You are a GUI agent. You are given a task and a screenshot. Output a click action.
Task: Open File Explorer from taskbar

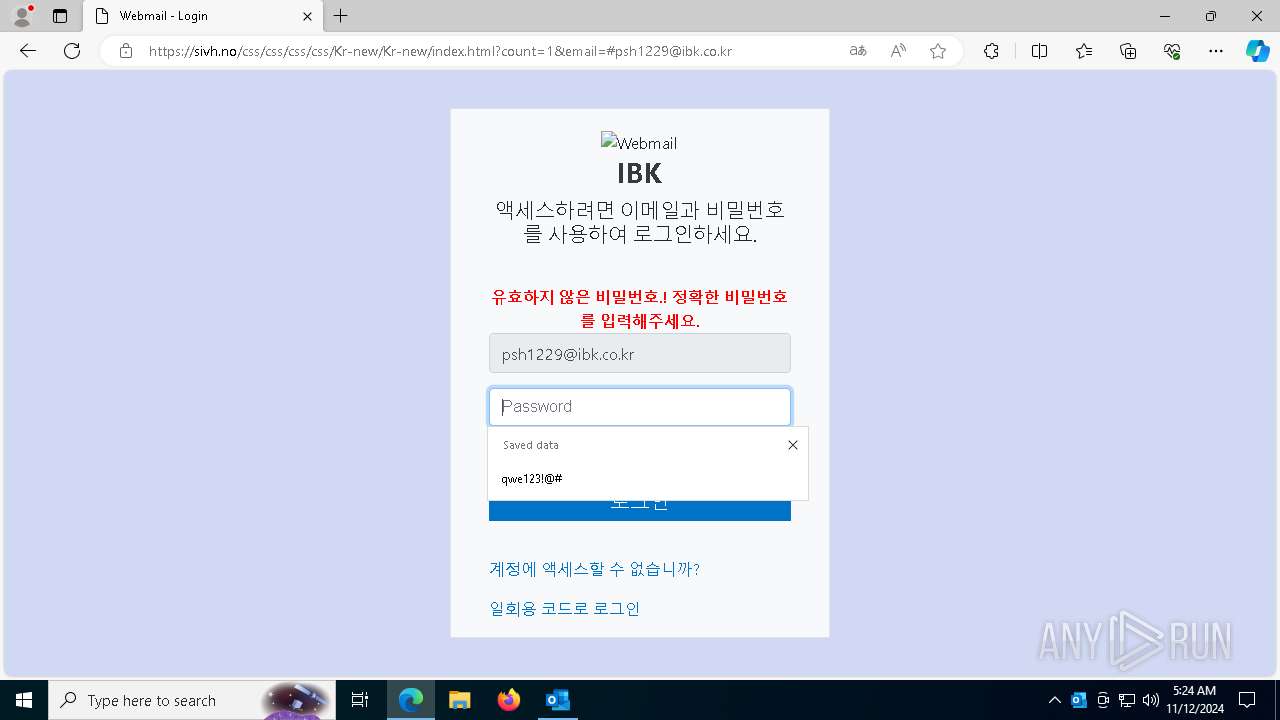click(459, 700)
